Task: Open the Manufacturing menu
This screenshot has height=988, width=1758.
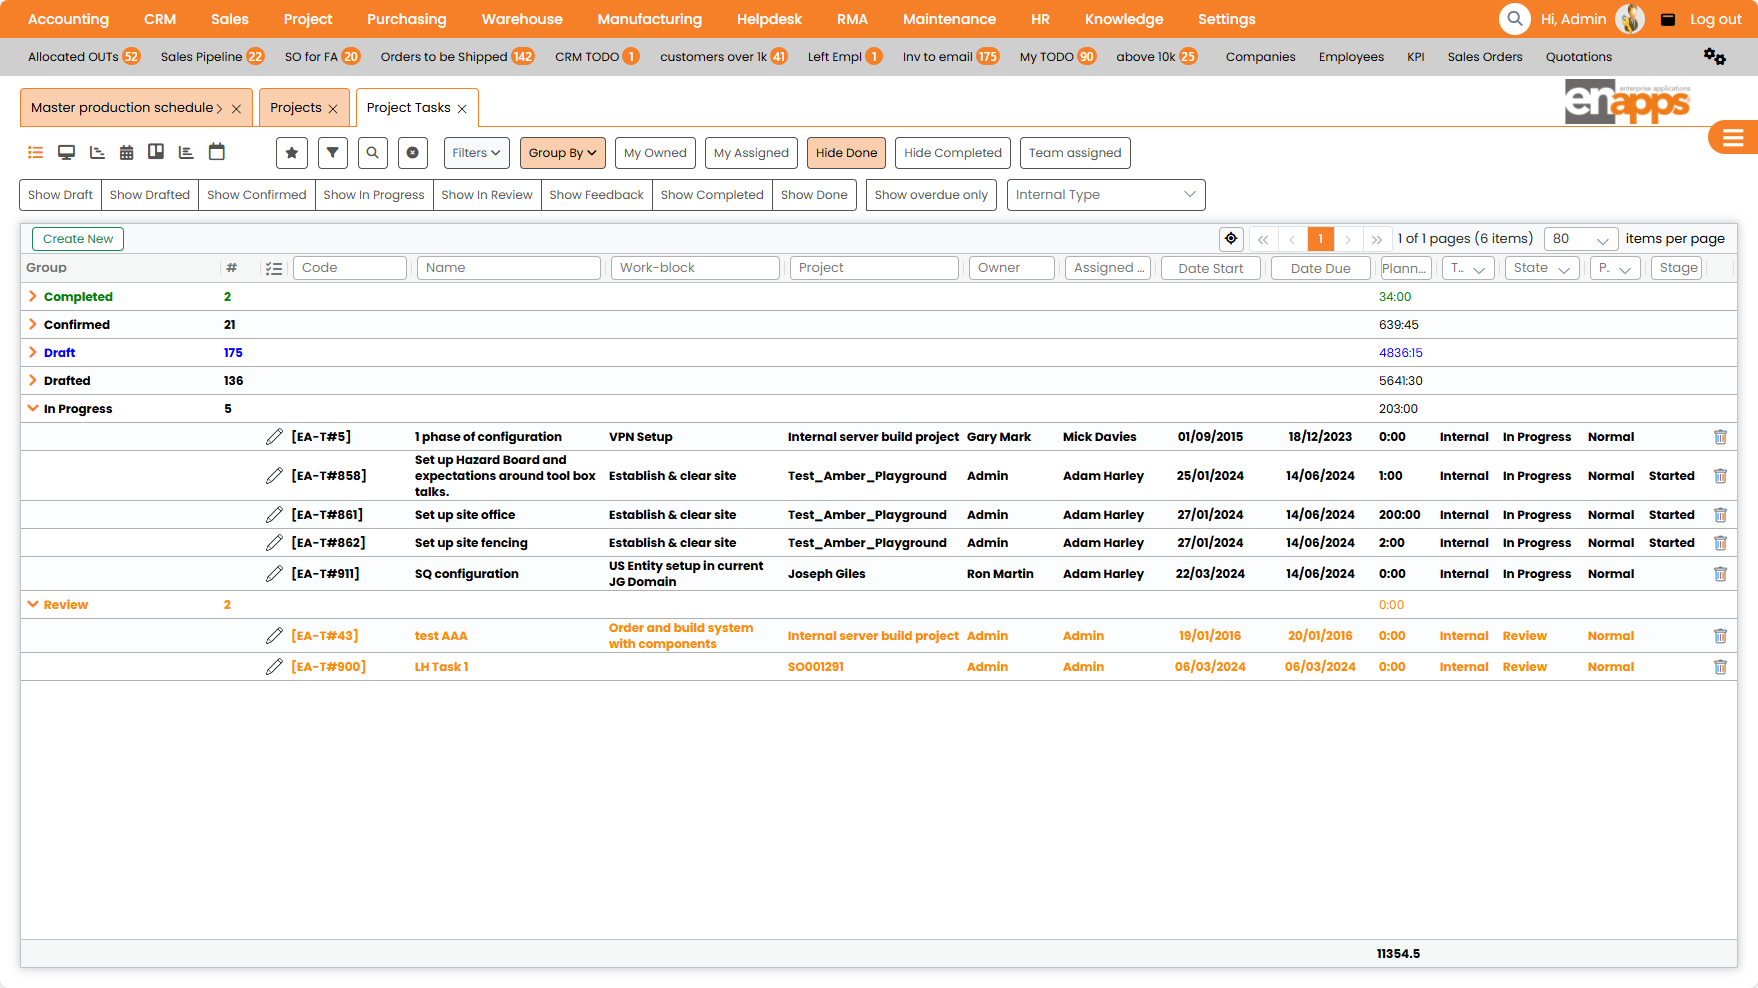Action: (x=650, y=19)
